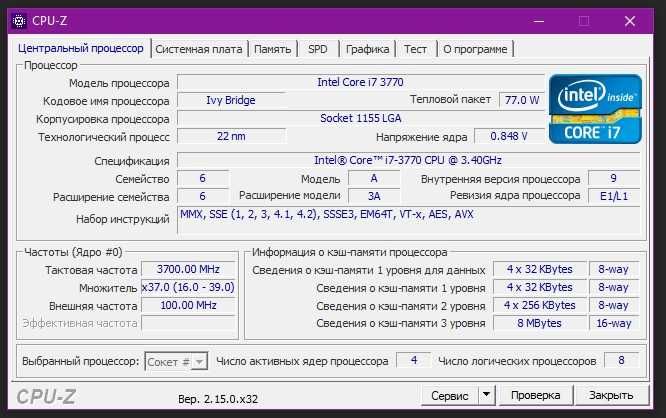The height and width of the screenshot is (418, 666).
Task: Select the SPD tab
Action: [x=318, y=49]
